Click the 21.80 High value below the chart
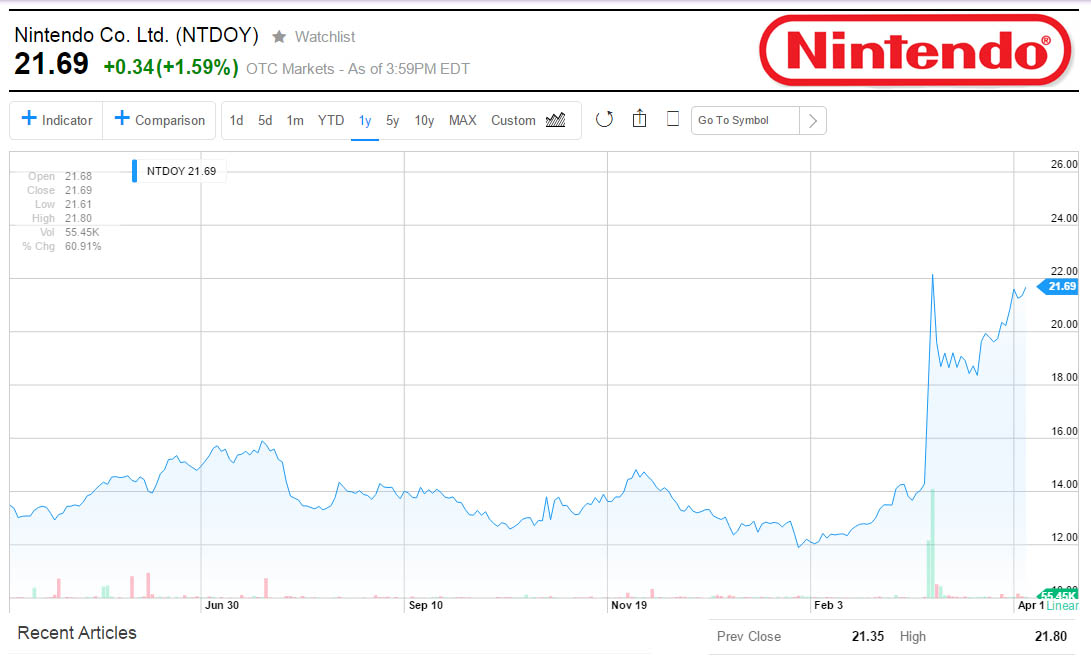 click(1051, 637)
